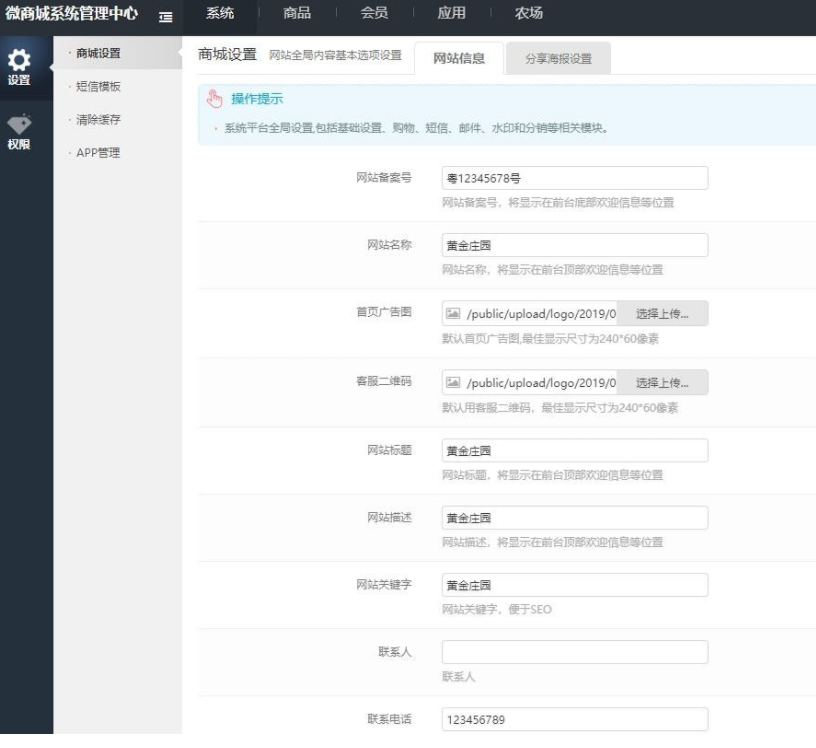
Task: Click the 默认首页广告图 size hint text
Action: tap(550, 339)
